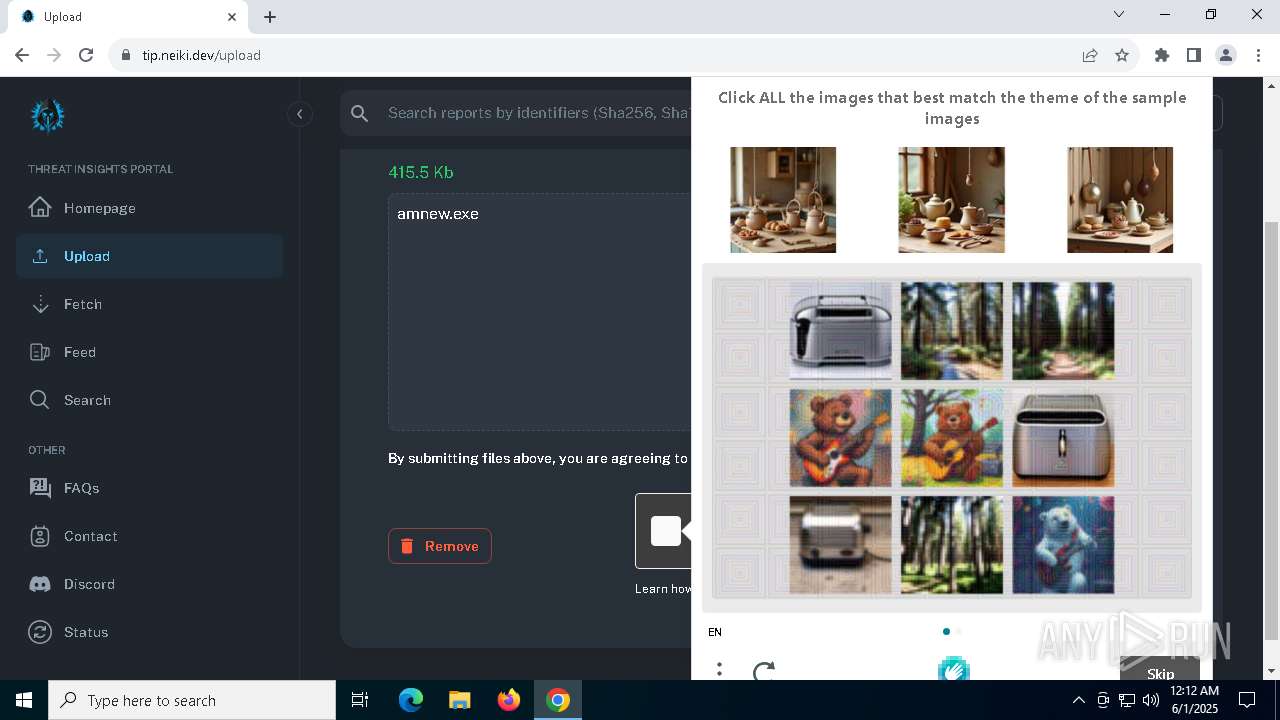
Task: Select the top-right forest path captcha image
Action: tap(1063, 330)
